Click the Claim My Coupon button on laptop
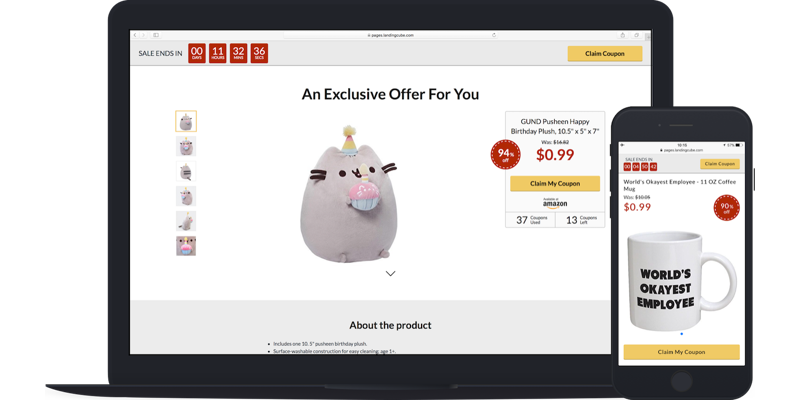The height and width of the screenshot is (400, 800). [555, 184]
